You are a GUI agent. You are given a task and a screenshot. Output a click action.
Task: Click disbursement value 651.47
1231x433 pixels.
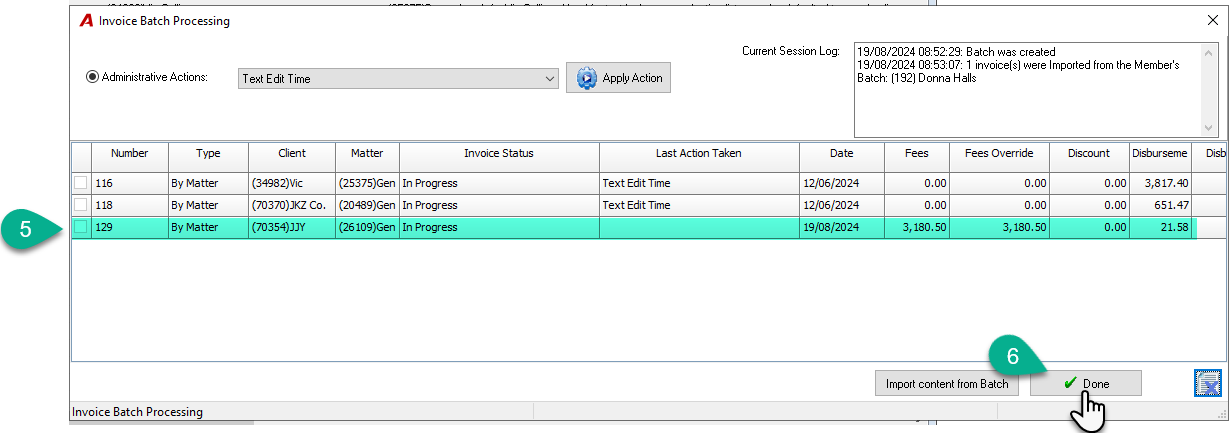tap(1161, 205)
